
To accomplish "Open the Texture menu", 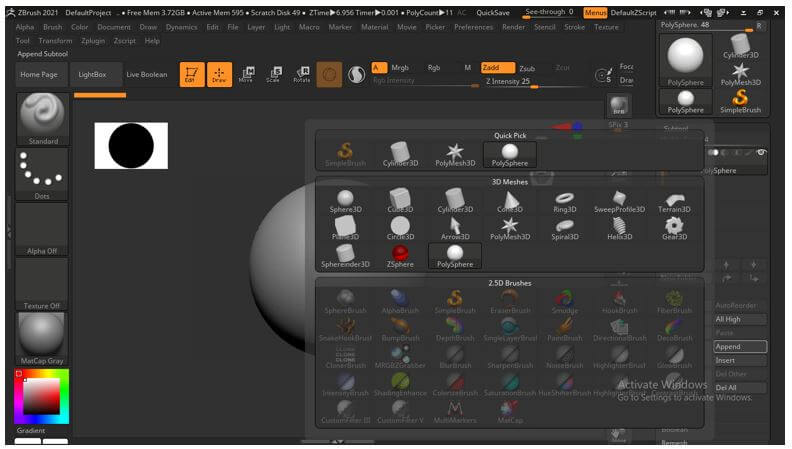I will point(606,27).
